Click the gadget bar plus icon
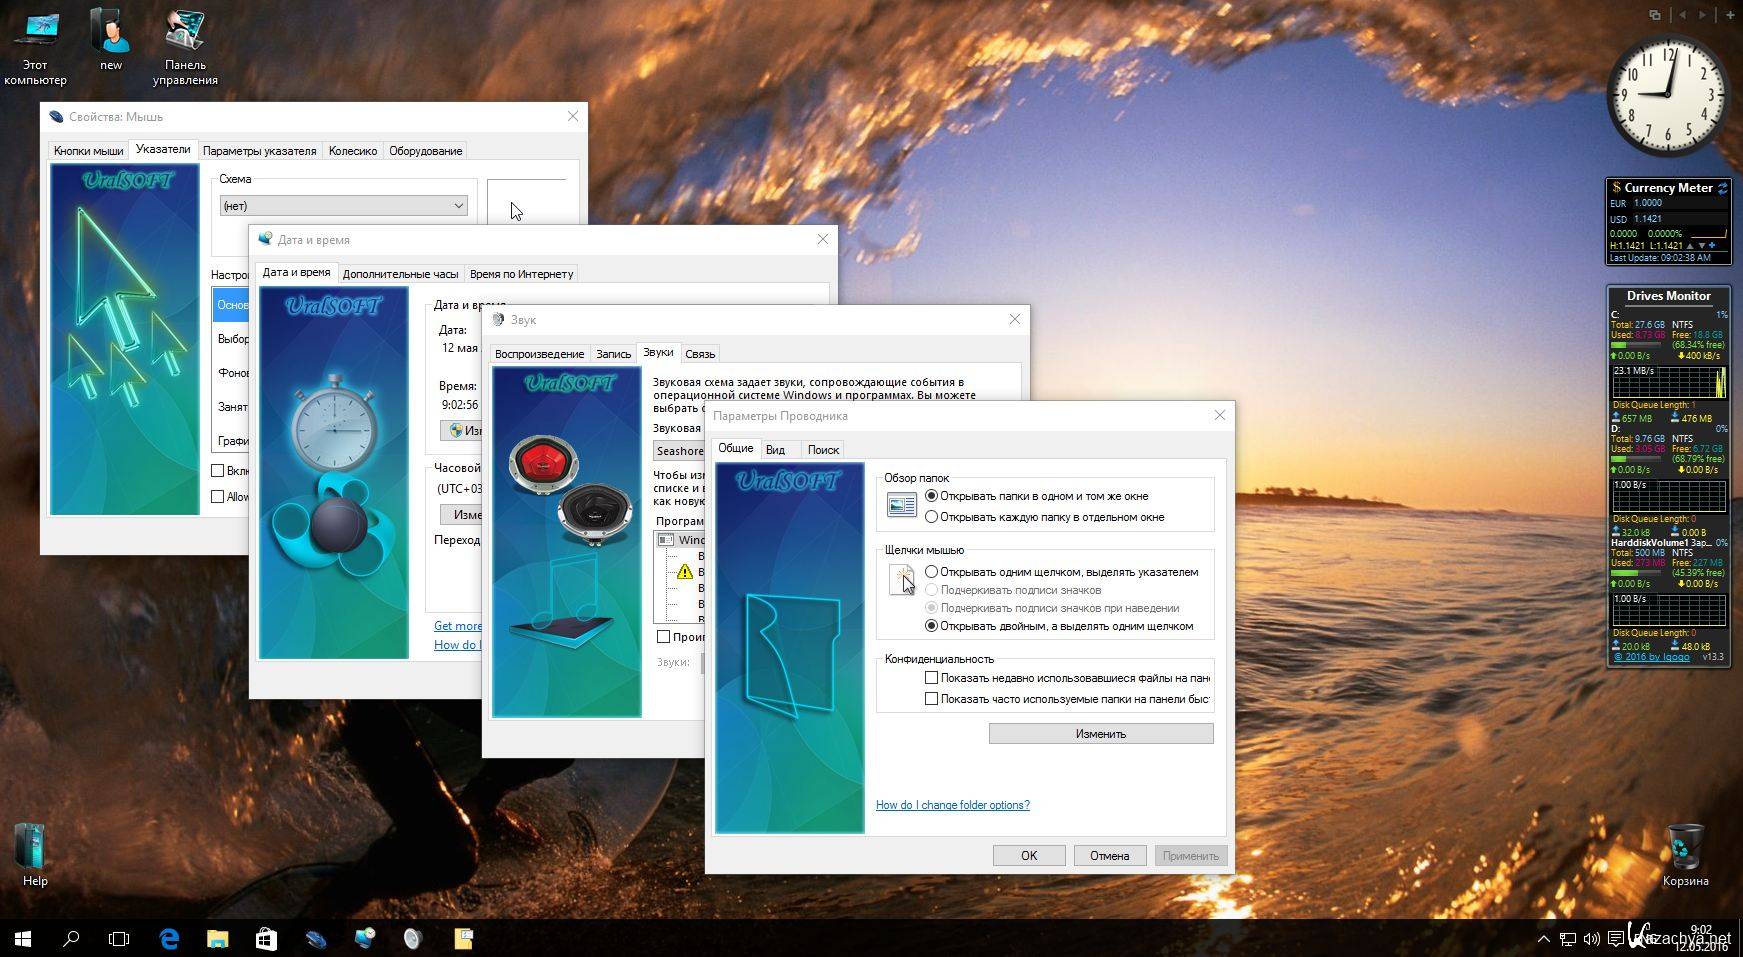 pyautogui.click(x=1731, y=15)
